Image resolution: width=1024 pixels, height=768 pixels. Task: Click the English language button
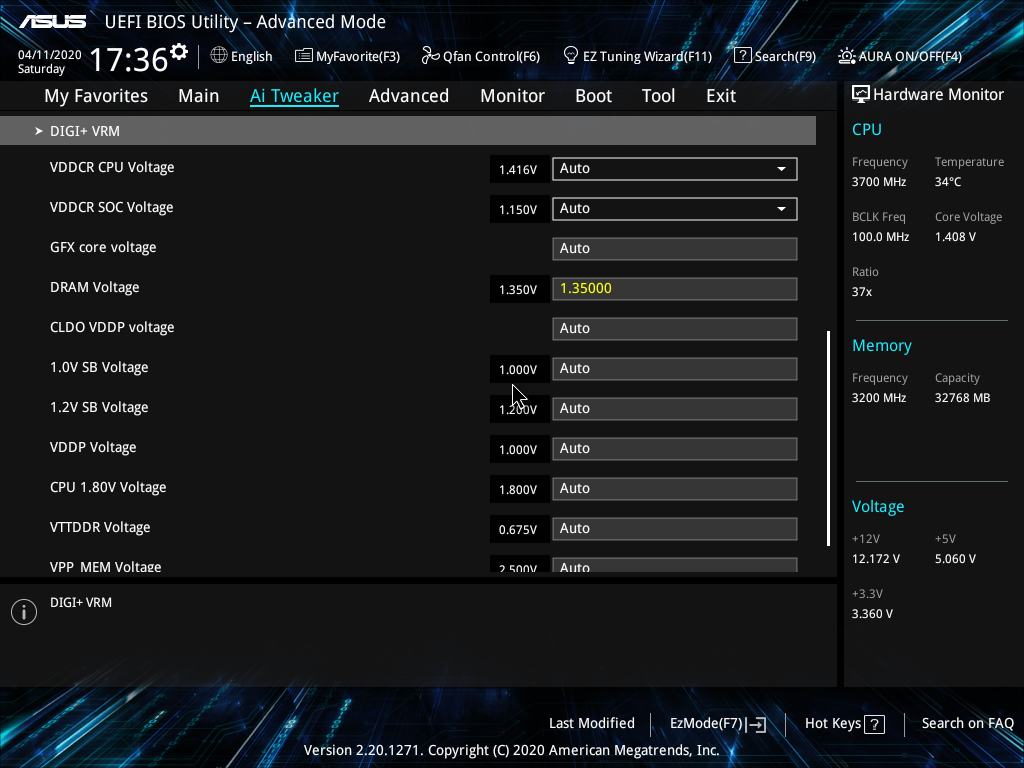click(242, 56)
